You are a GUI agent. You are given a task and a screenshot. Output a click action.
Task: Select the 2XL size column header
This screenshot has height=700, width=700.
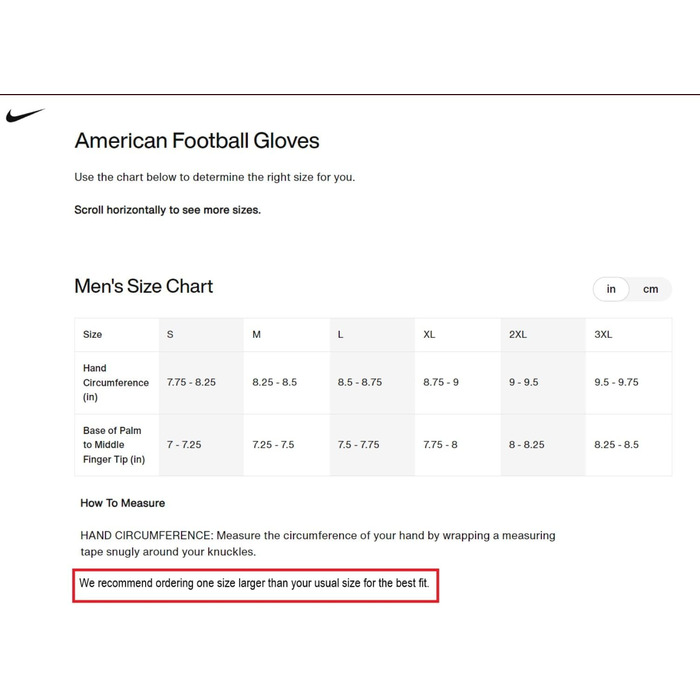tap(543, 334)
